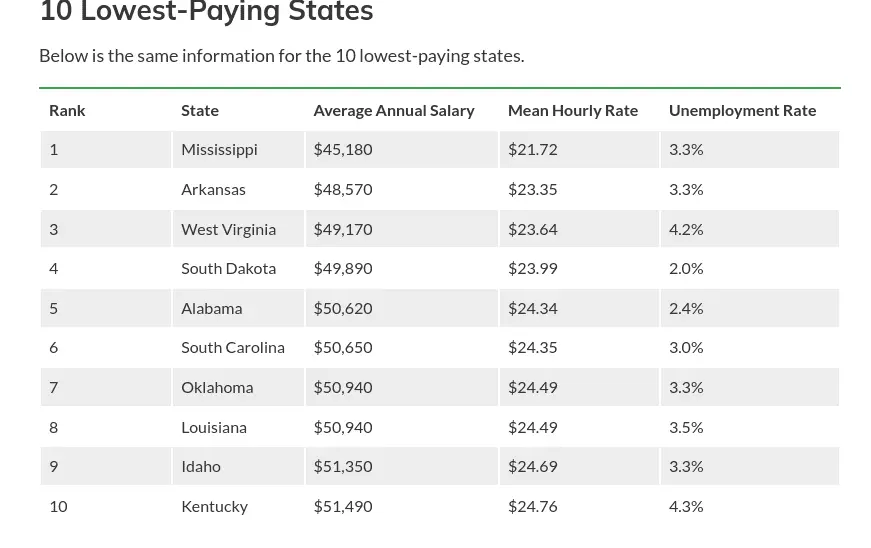
Task: Select the South Carolina cell
Action: point(233,347)
